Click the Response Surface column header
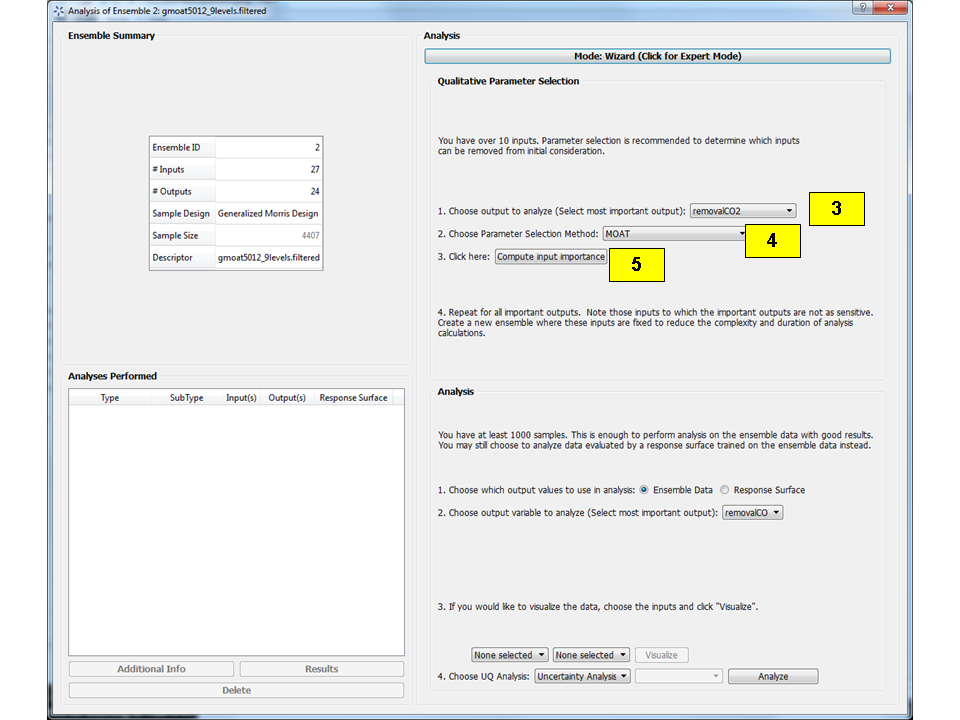The width and height of the screenshot is (960, 720). point(352,397)
